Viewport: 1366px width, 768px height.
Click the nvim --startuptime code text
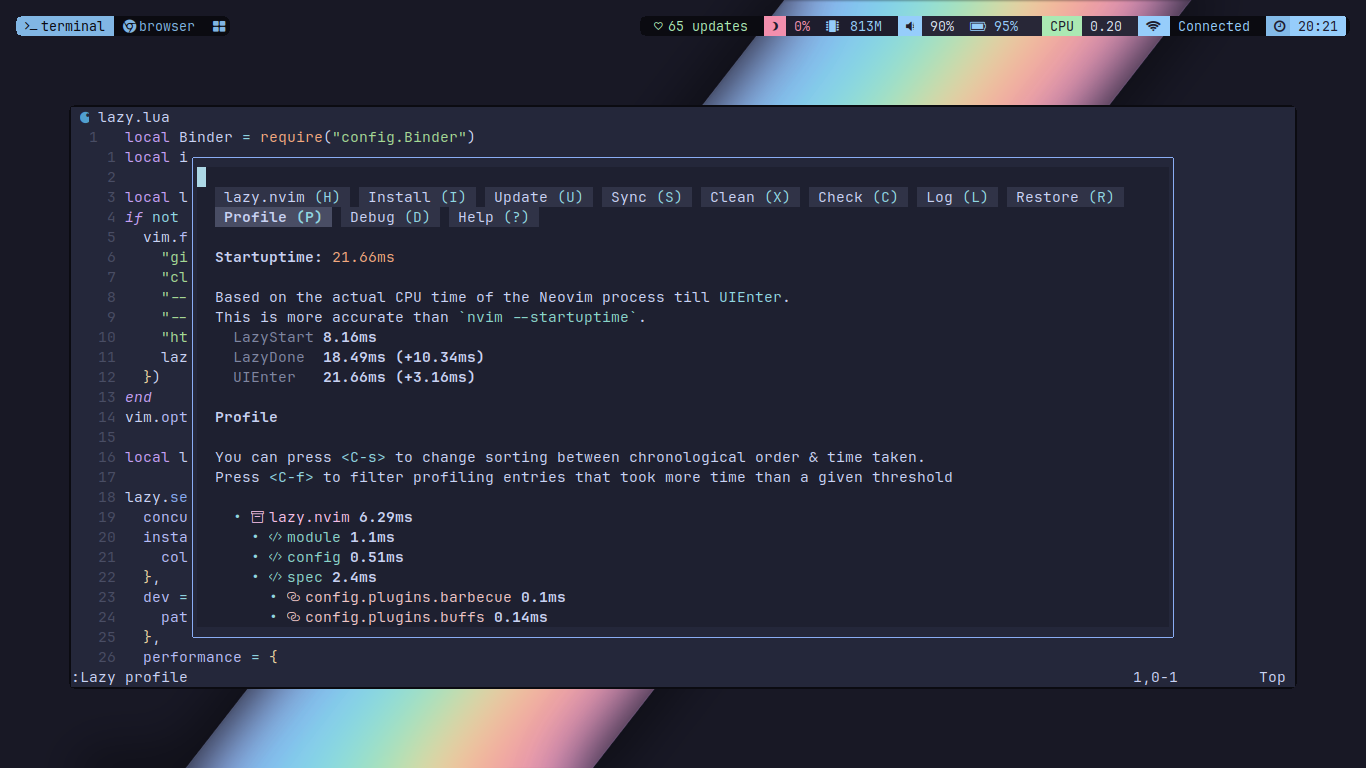point(552,317)
